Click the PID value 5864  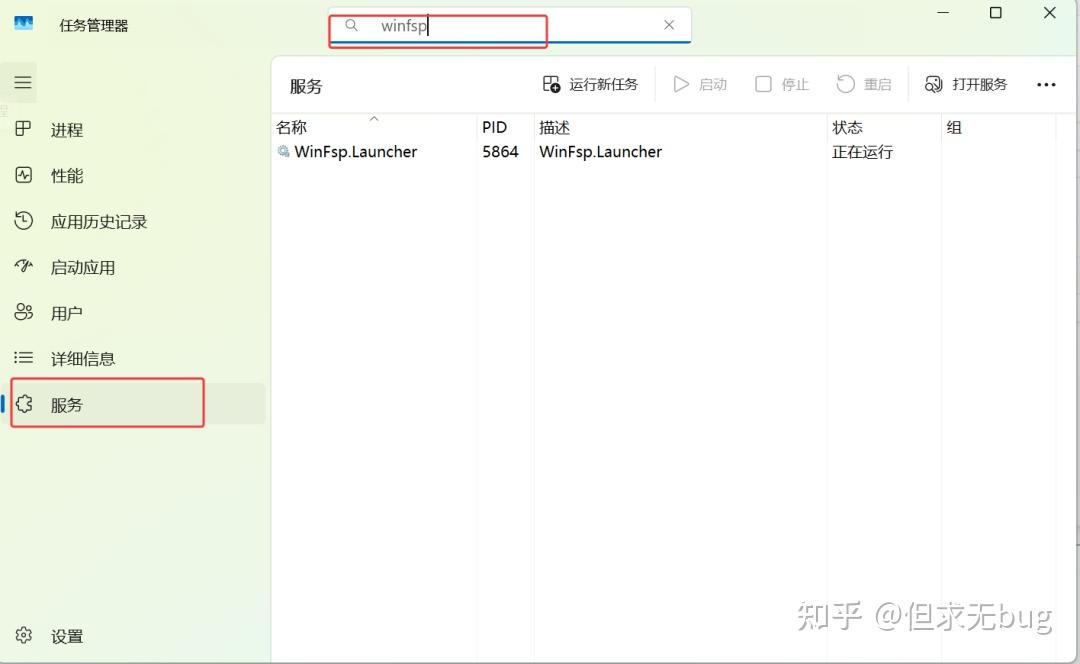coord(500,152)
